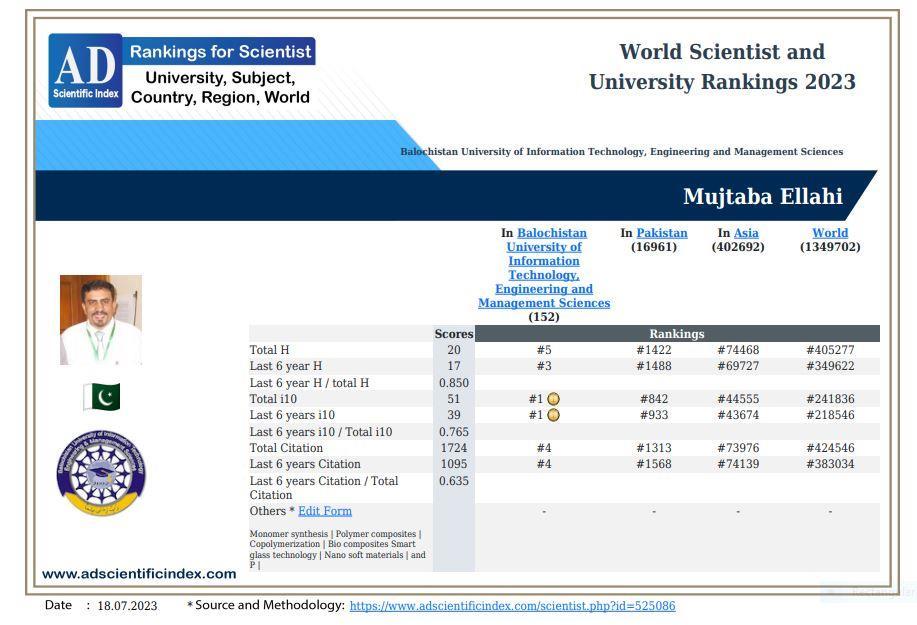
Task: Click the Scores column header
Action: [454, 334]
